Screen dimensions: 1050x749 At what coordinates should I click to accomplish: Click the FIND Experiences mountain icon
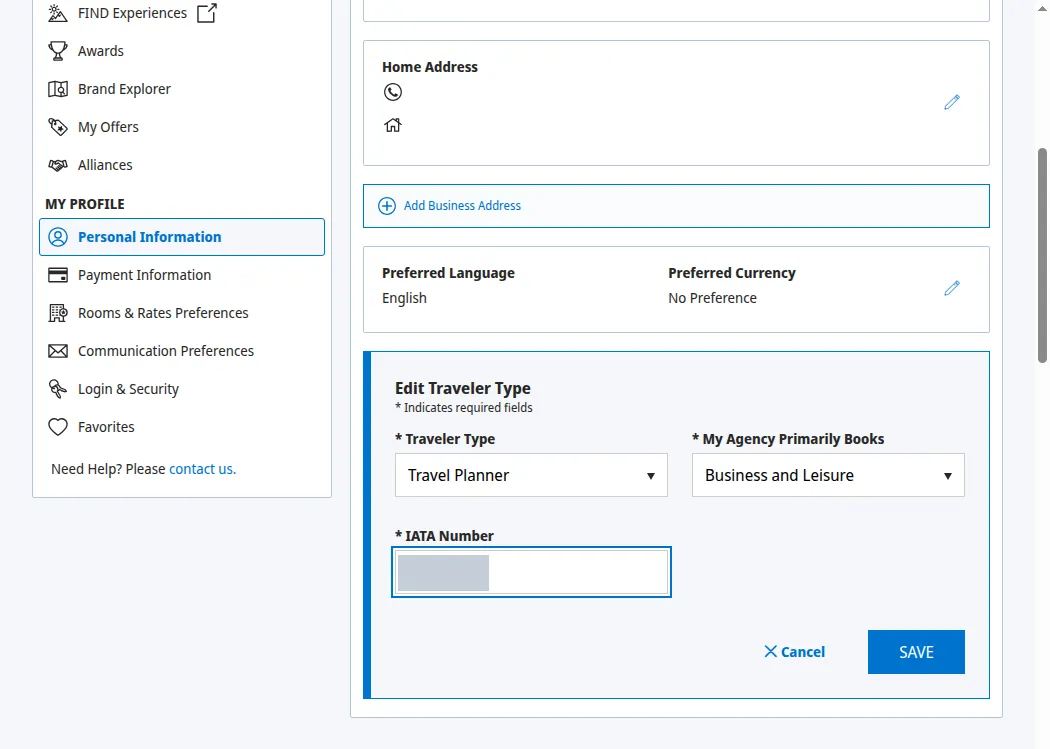[58, 13]
